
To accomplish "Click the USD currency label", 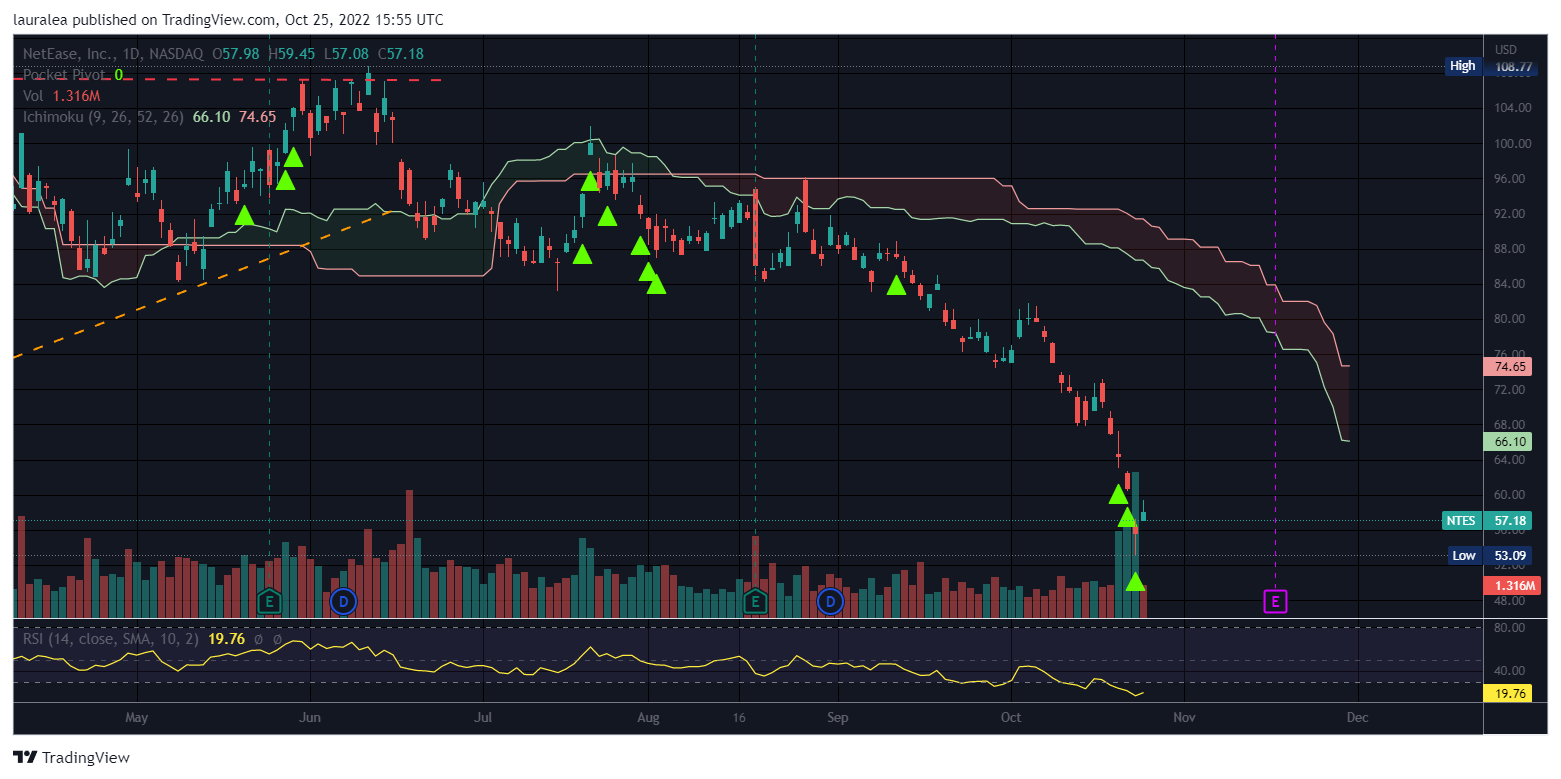I will click(1505, 49).
